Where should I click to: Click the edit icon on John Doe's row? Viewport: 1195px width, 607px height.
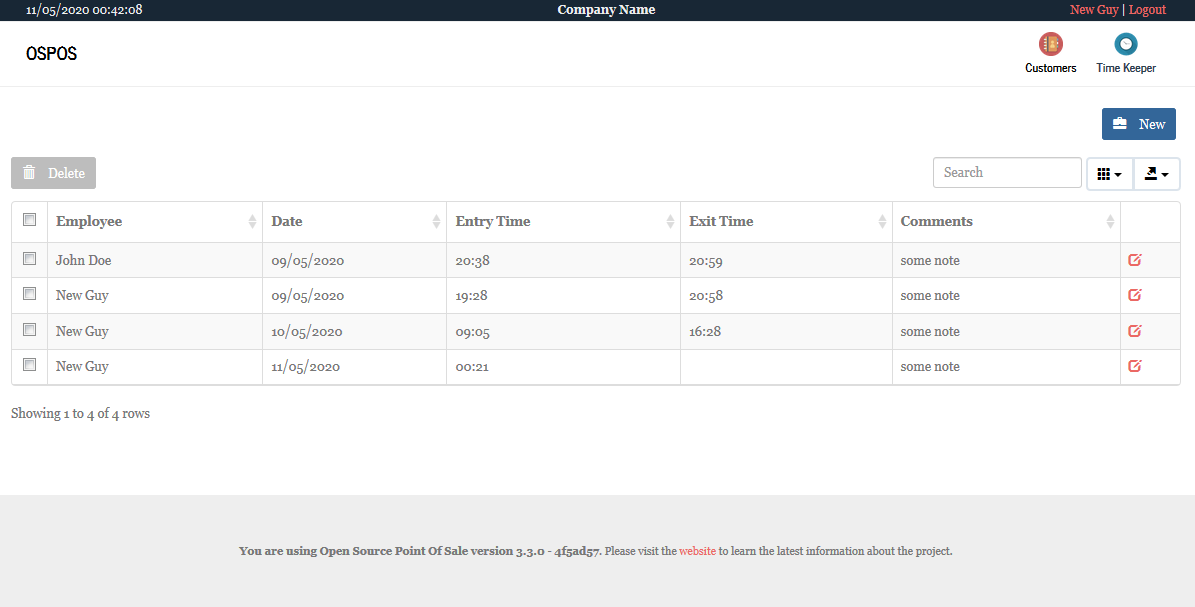point(1134,259)
